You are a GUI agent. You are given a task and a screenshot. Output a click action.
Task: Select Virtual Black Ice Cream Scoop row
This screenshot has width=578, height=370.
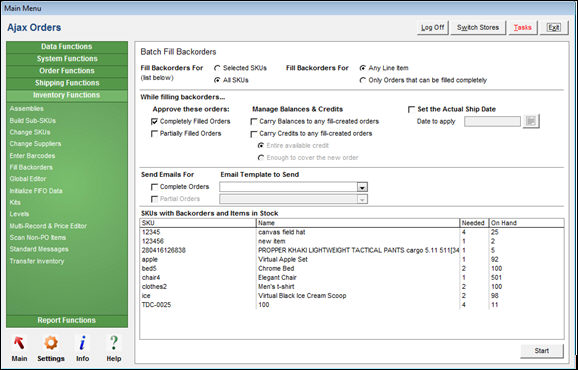pos(352,296)
